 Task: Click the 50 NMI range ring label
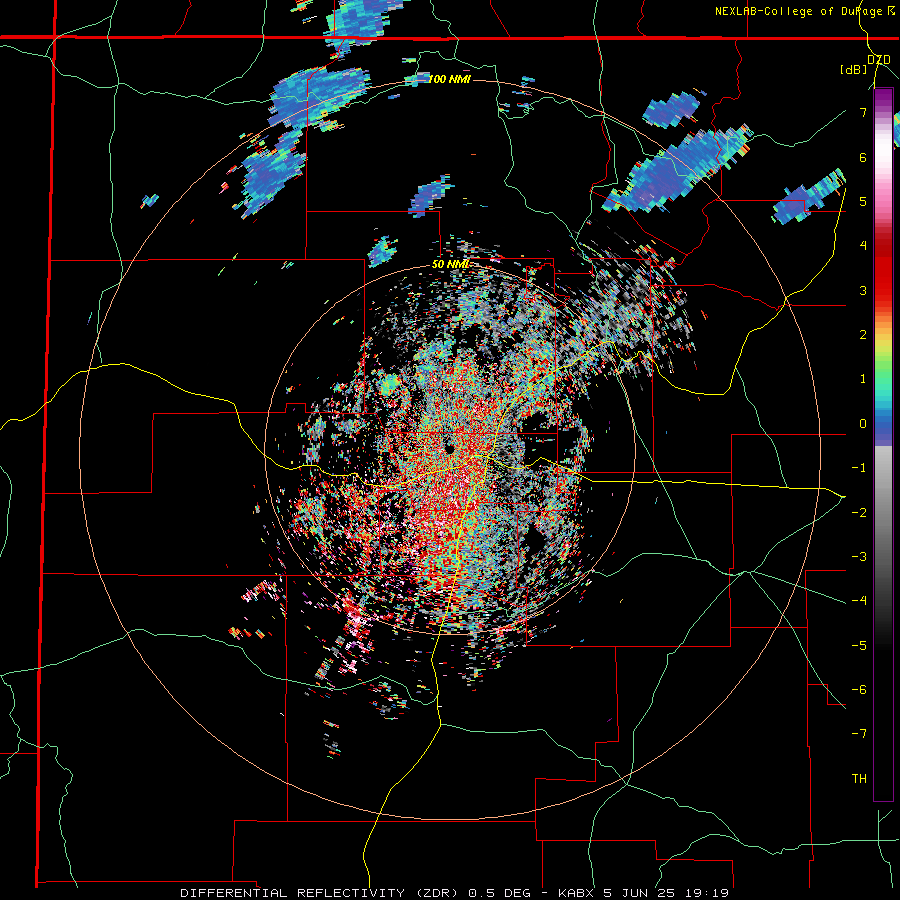(451, 264)
